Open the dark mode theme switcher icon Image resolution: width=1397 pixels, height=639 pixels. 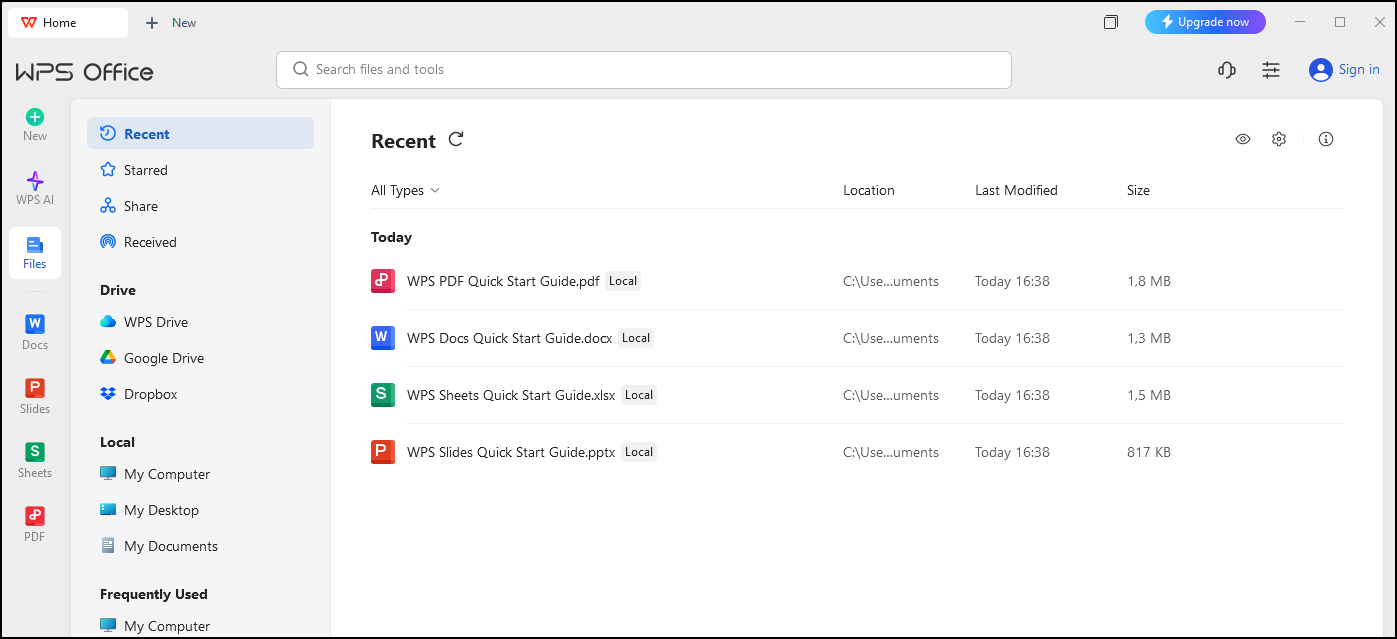(x=1226, y=70)
